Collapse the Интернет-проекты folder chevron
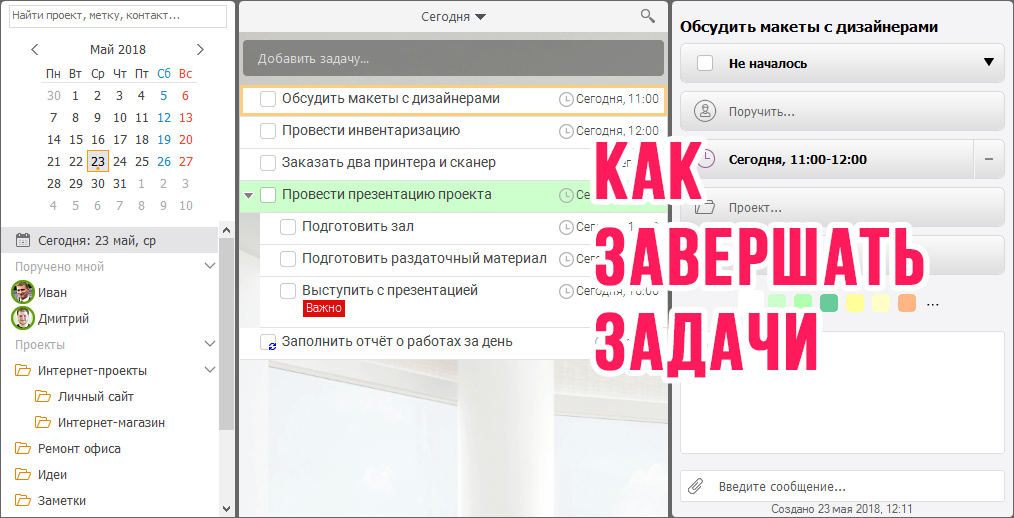 tap(210, 370)
